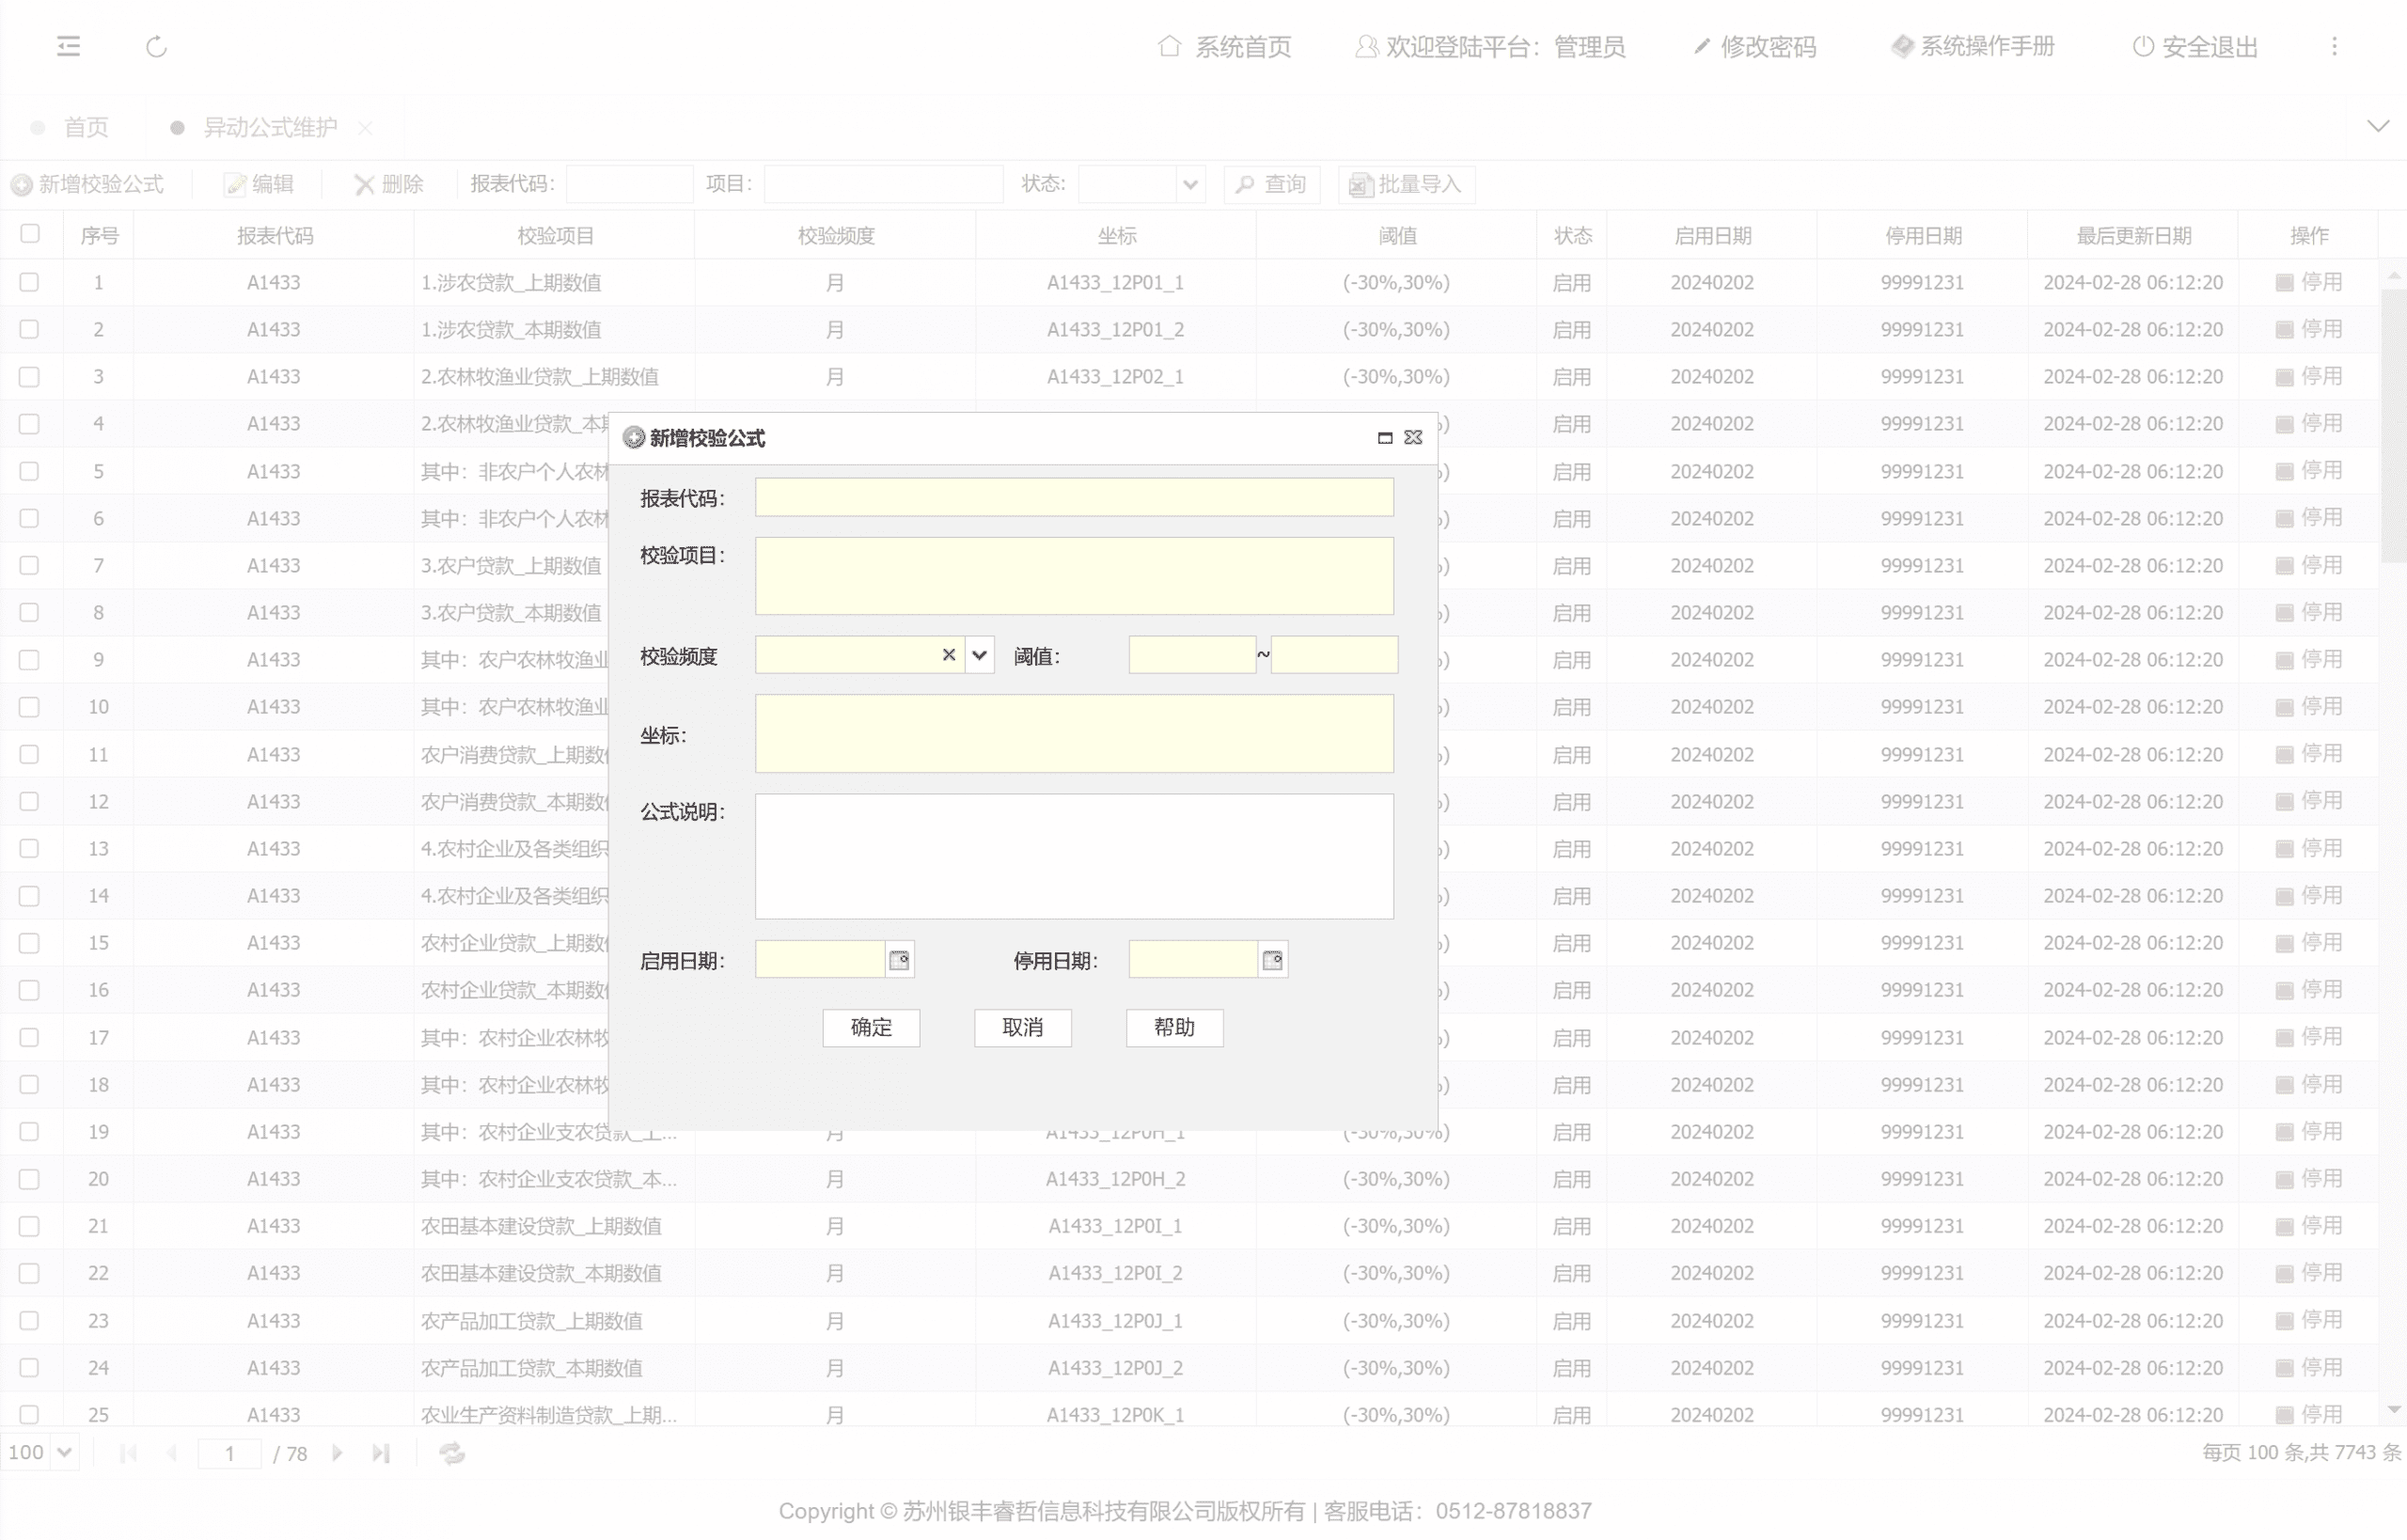Switch to the 首页 tab

(x=85, y=127)
